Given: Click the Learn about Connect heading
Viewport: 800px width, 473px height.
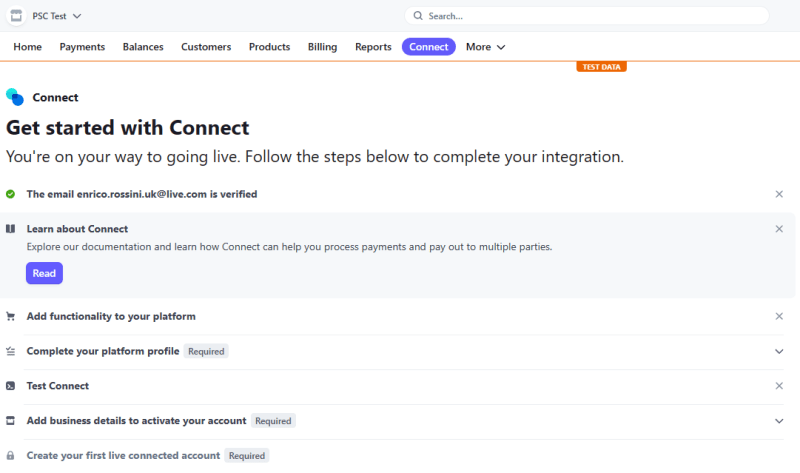Looking at the screenshot, I should tap(77, 229).
